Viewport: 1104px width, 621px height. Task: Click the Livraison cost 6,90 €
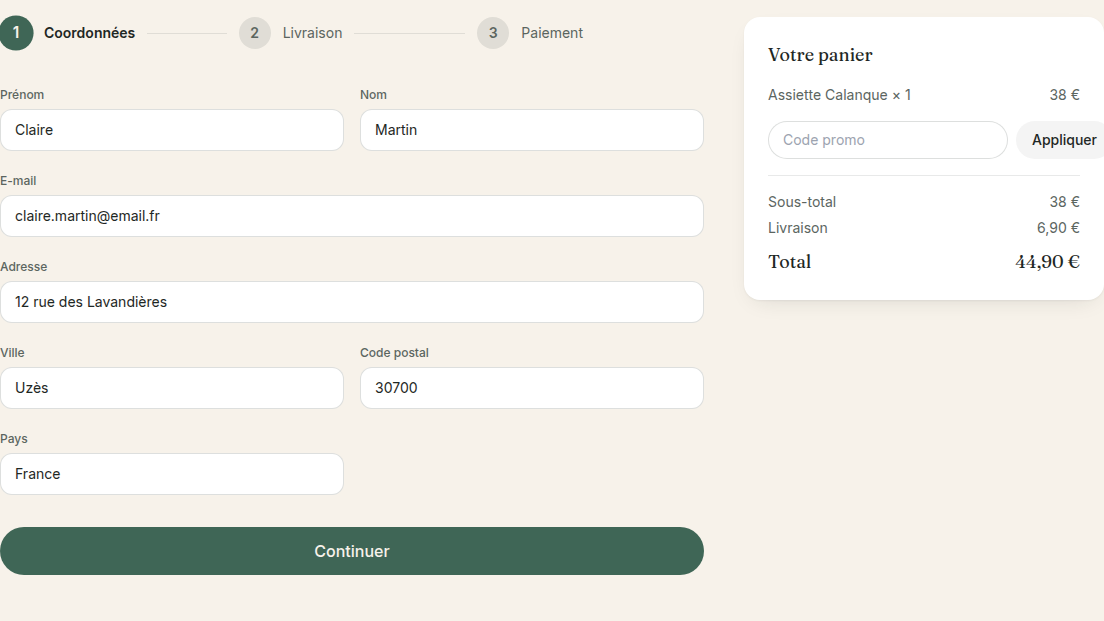tap(1058, 228)
